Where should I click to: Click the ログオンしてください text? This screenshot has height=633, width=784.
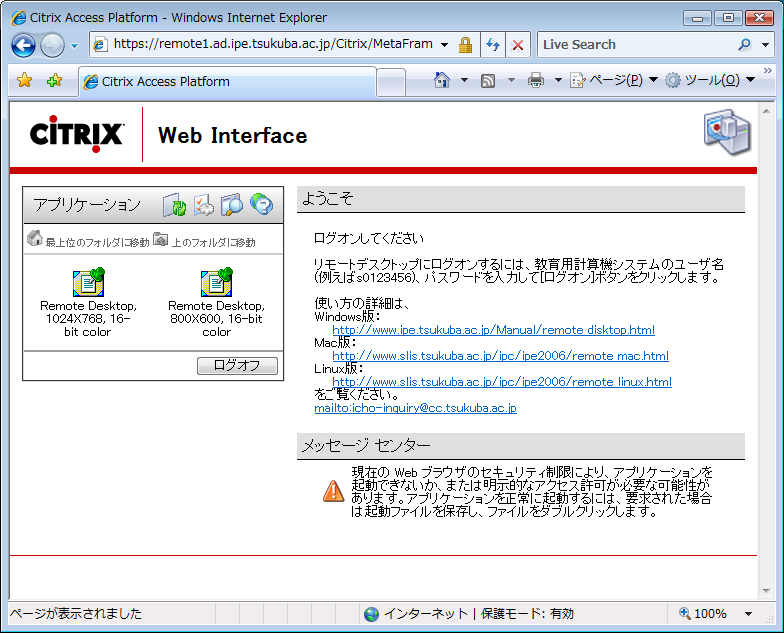click(368, 238)
